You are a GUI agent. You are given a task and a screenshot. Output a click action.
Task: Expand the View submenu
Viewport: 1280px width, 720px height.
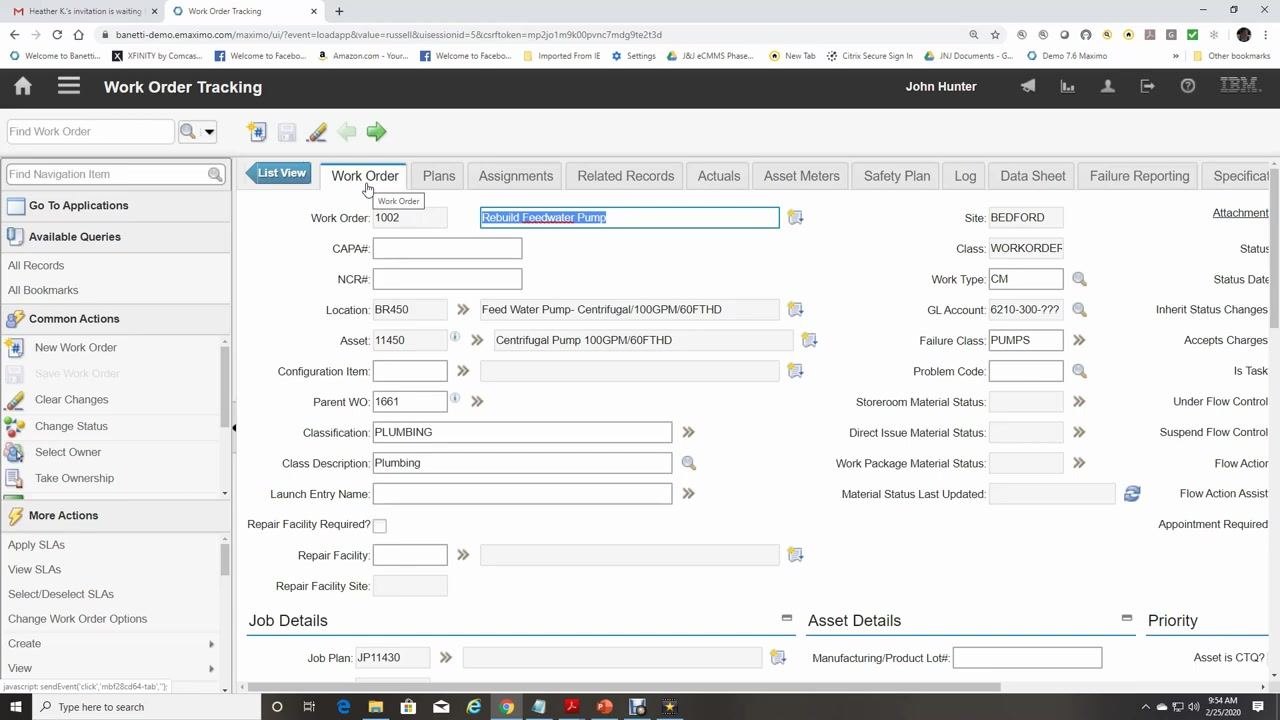(112, 668)
